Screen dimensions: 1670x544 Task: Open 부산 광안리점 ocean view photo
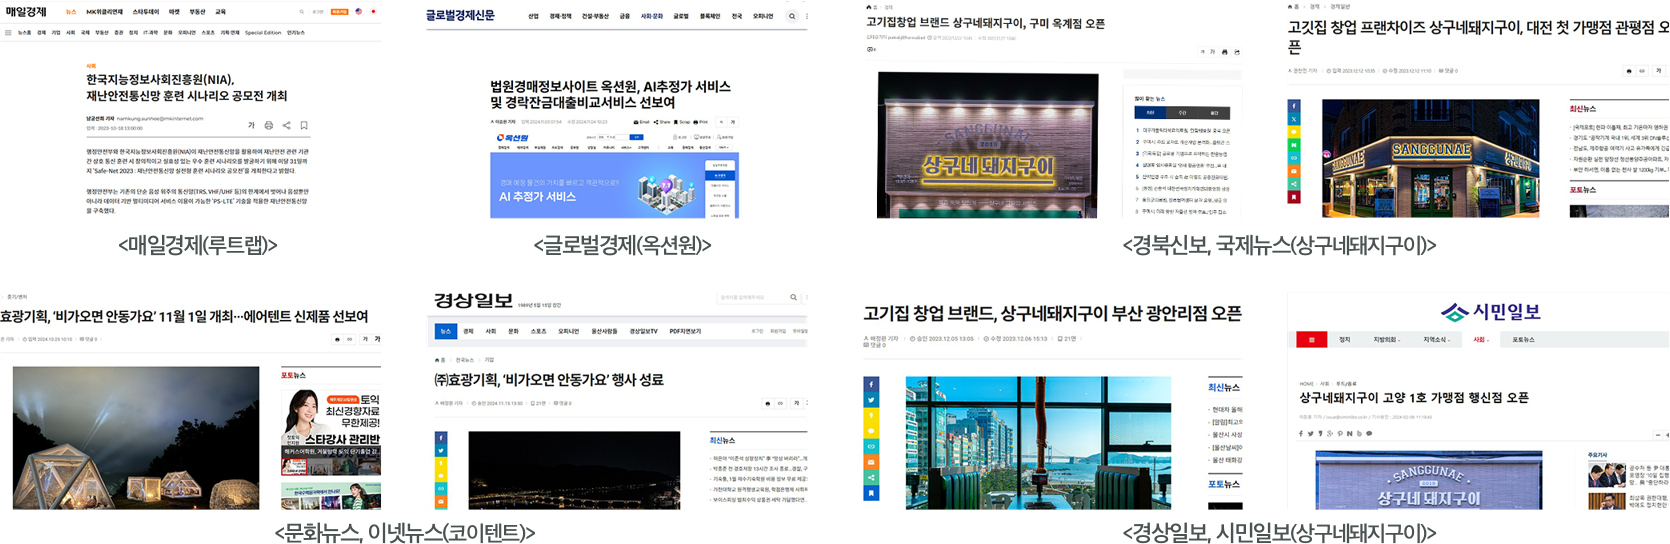coord(1038,443)
